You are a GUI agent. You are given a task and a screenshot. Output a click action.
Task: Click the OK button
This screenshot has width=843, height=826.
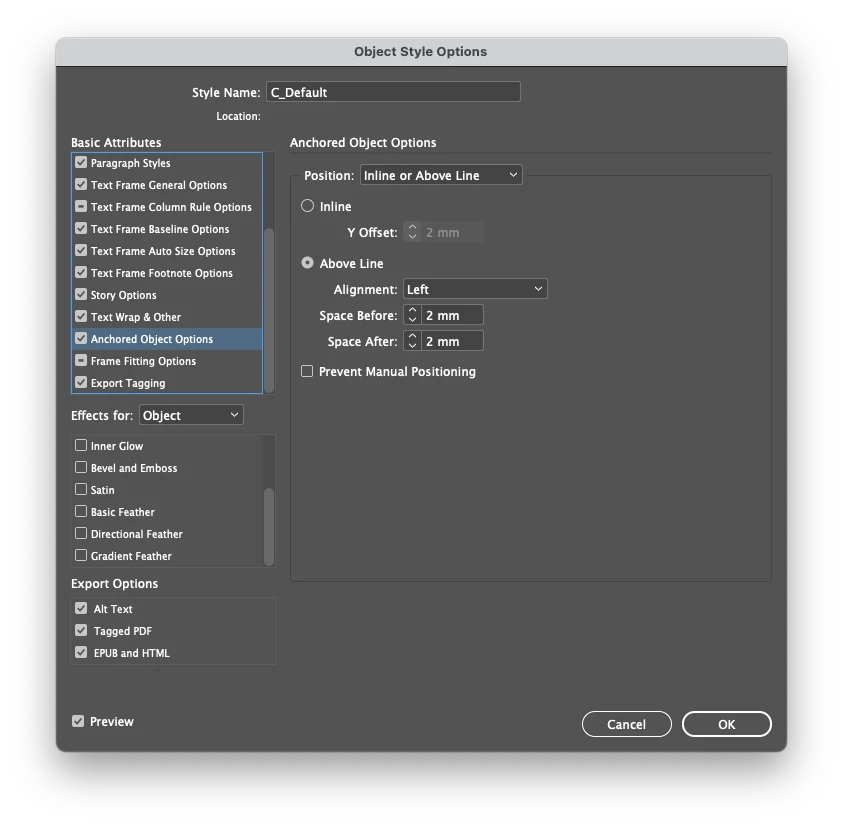[727, 724]
